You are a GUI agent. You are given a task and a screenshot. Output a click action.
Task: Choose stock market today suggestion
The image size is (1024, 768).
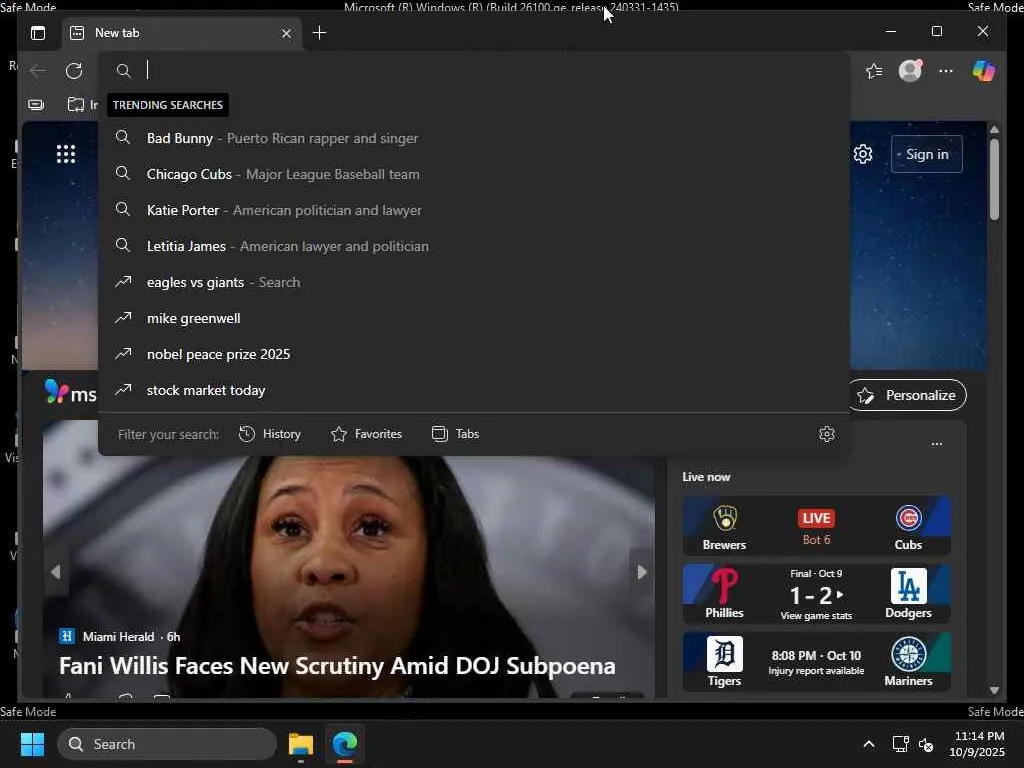coord(474,389)
